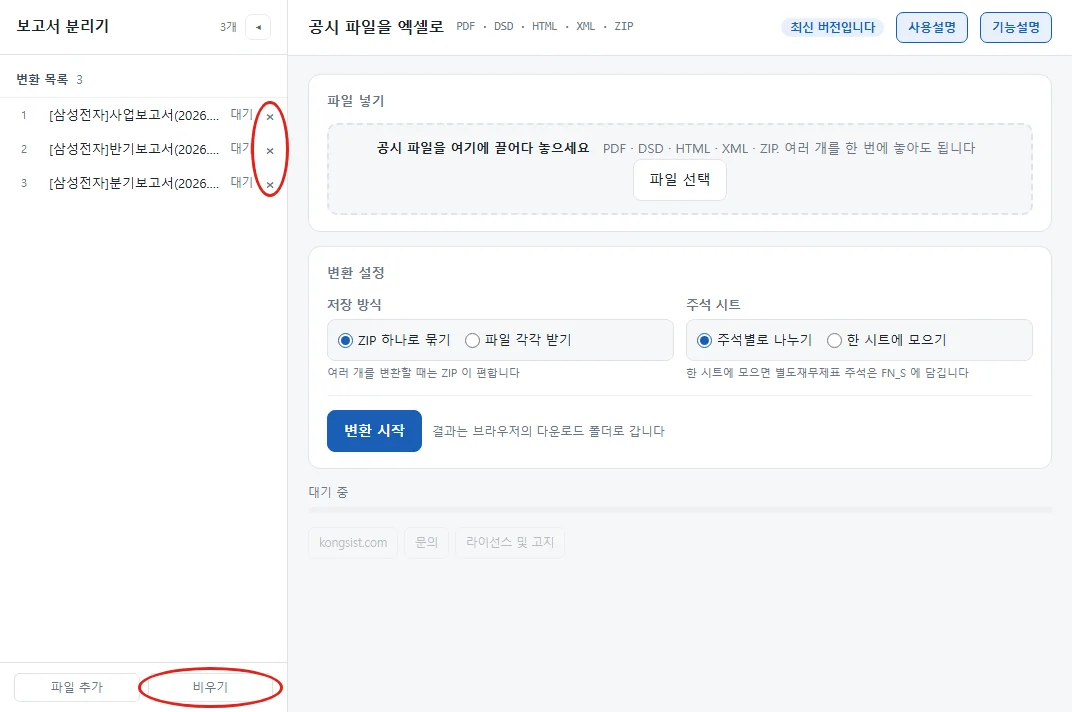Click the 대기 status of 사업보고서
Viewport: 1072px width, 712px height.
pyautogui.click(x=241, y=114)
